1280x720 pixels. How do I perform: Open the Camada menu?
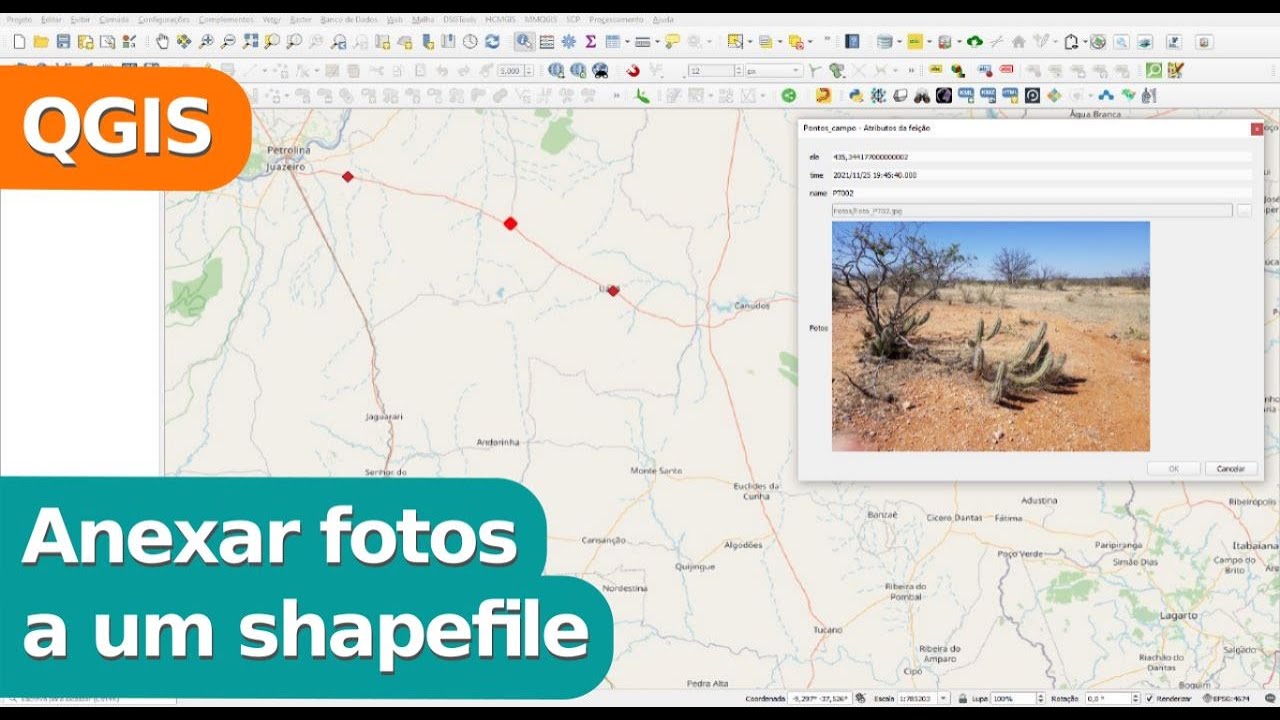pyautogui.click(x=114, y=19)
